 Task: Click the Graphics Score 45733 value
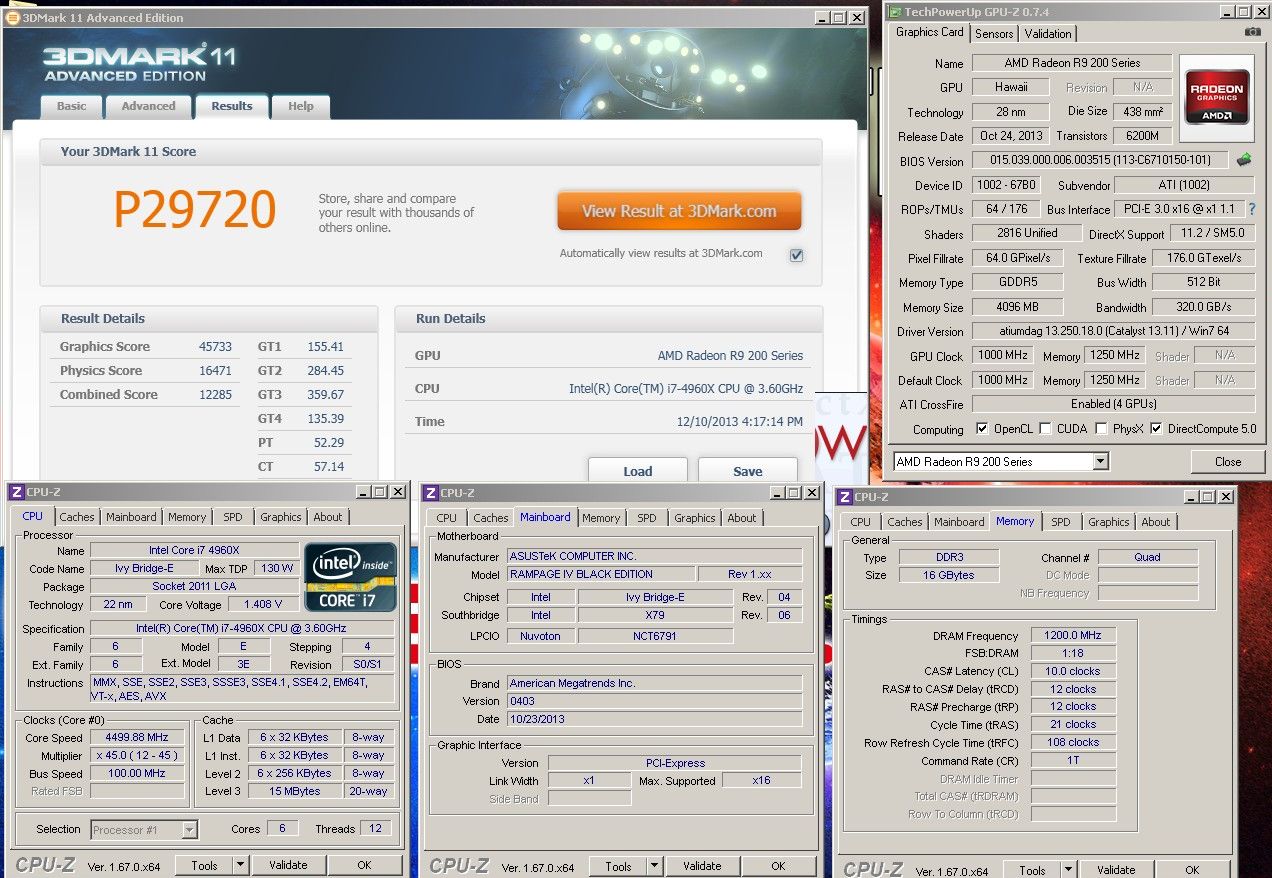click(215, 347)
